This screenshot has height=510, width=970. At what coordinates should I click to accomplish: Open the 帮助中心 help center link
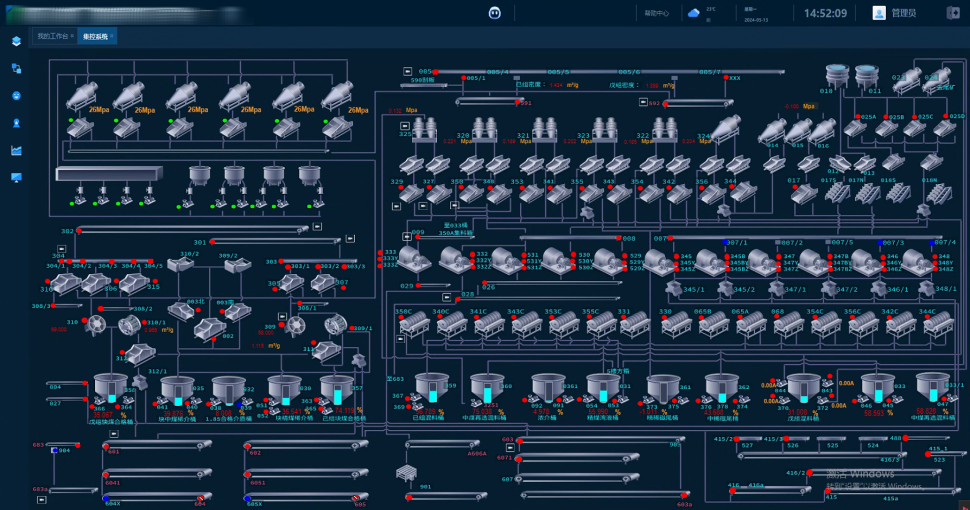656,13
